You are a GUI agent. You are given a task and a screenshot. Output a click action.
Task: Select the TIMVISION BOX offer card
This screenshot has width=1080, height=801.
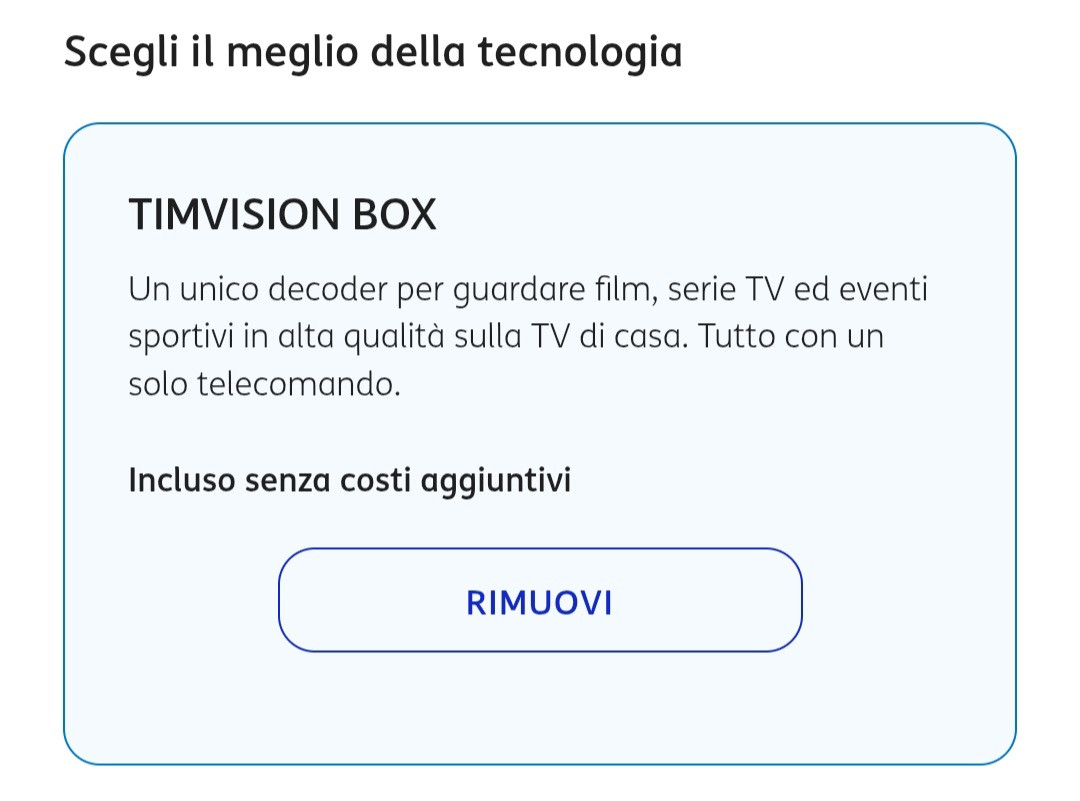[540, 444]
